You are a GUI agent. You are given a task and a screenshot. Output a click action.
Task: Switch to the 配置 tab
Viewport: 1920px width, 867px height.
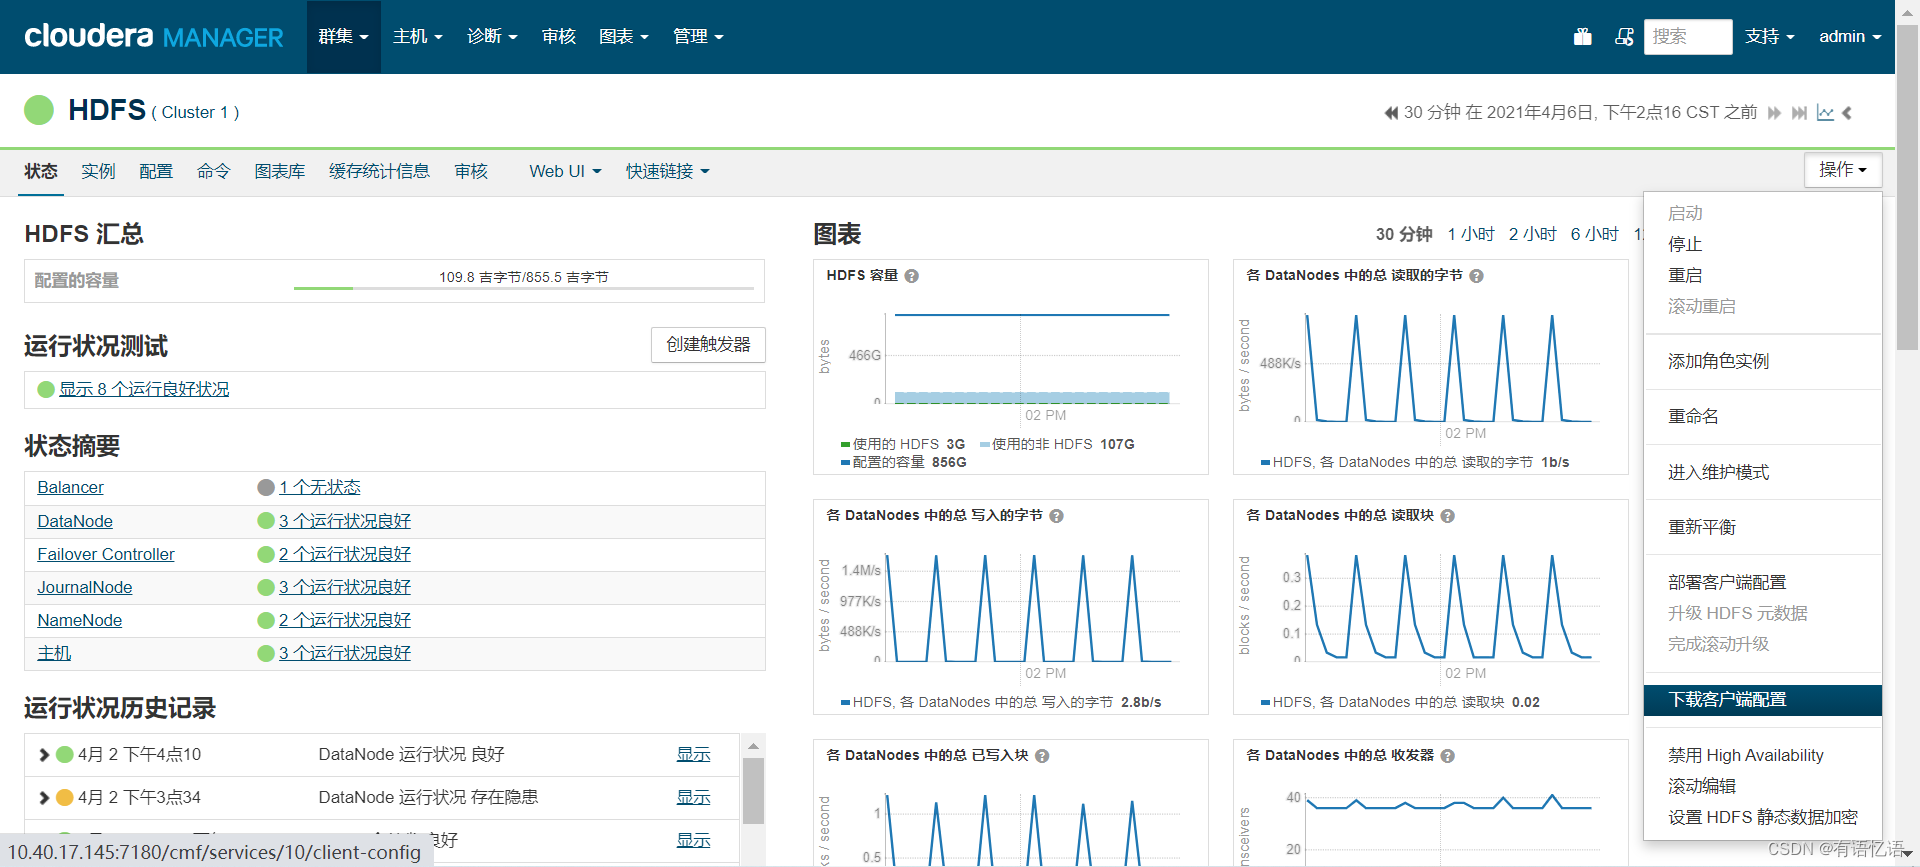[156, 171]
